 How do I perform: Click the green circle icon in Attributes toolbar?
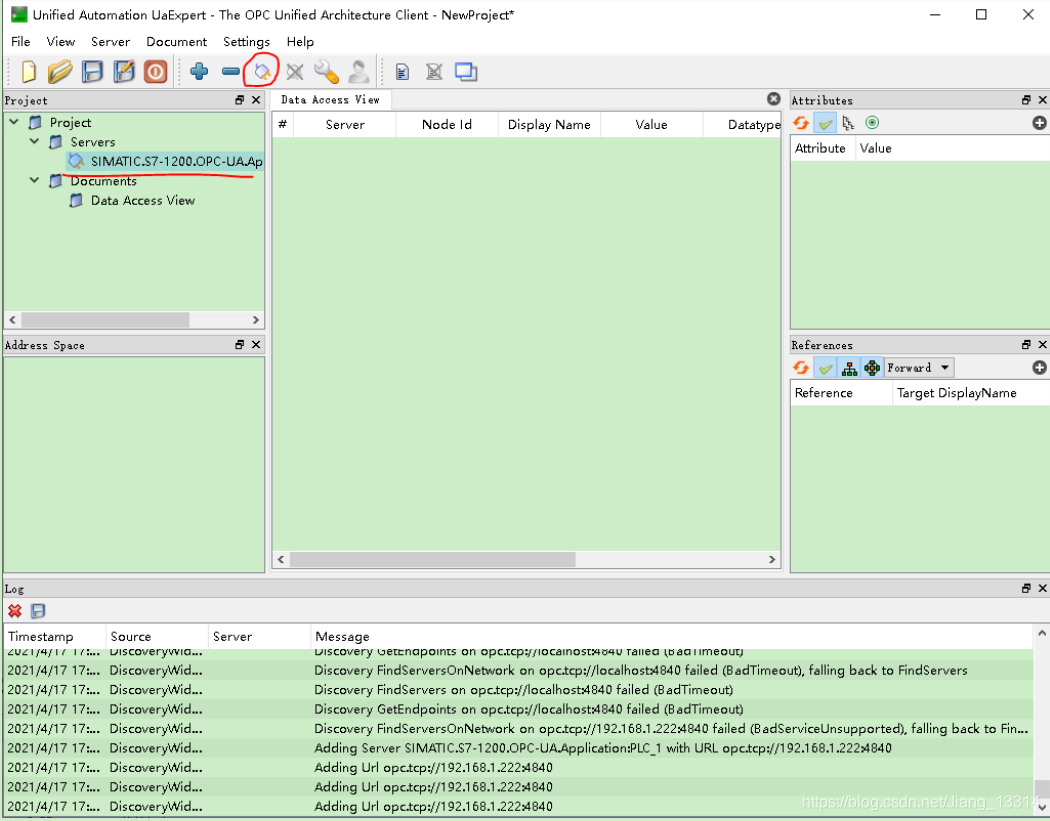pos(872,123)
